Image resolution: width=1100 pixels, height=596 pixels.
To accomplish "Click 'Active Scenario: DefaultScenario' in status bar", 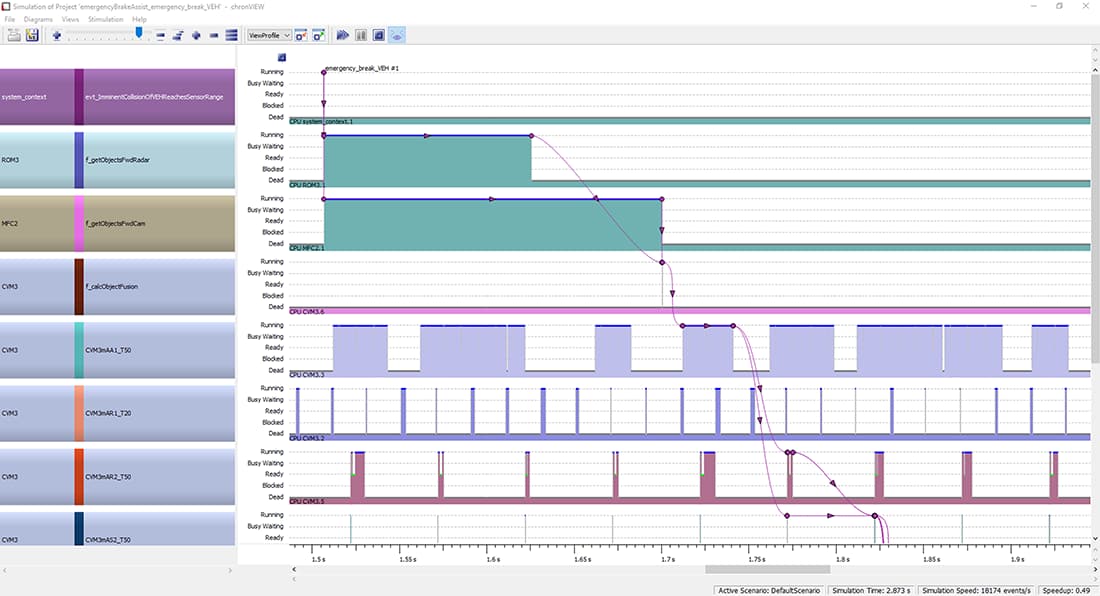I will coord(769,590).
